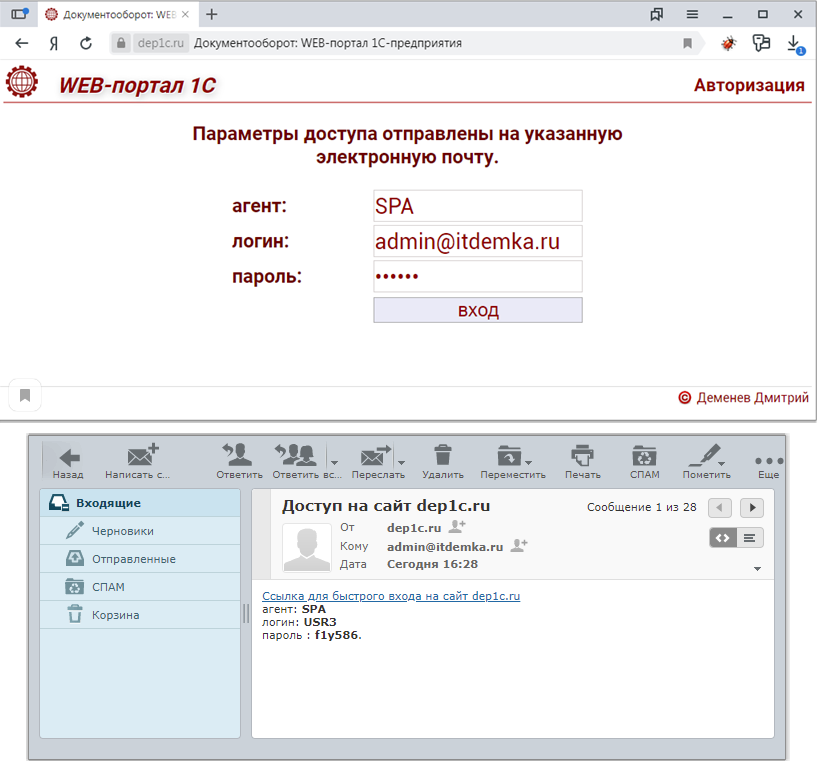The image size is (817, 761).
Task: Click the date Сегодня 16:28
Action: click(432, 564)
